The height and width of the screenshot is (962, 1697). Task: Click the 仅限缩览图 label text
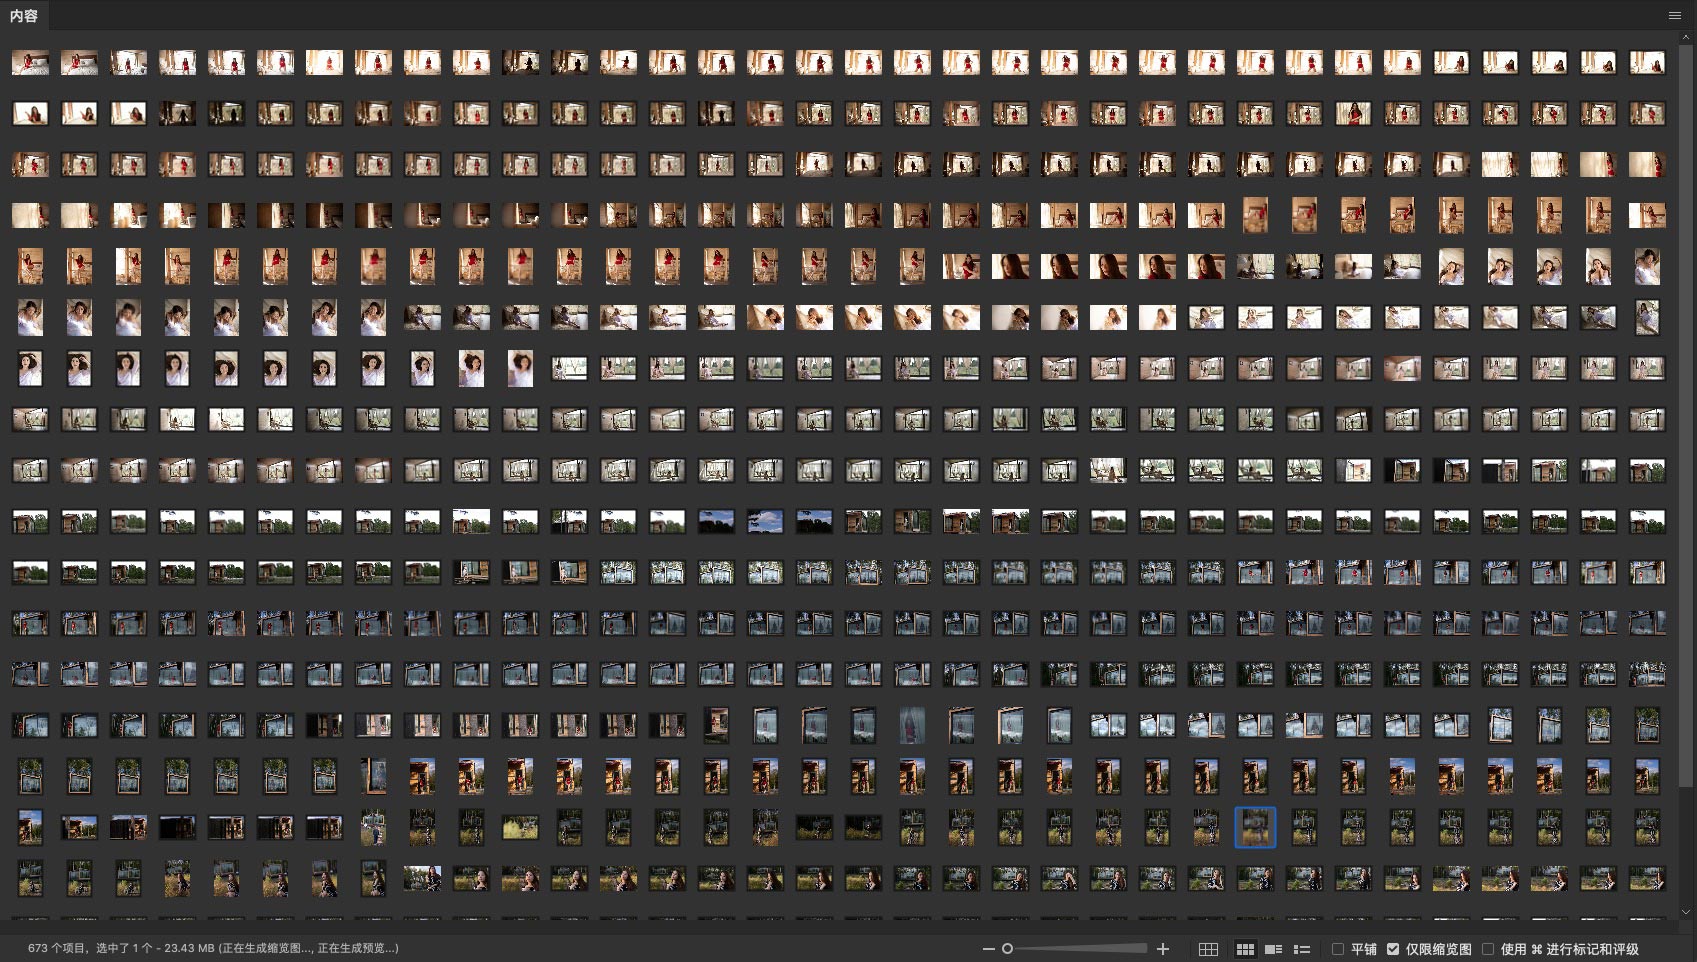[1438, 949]
